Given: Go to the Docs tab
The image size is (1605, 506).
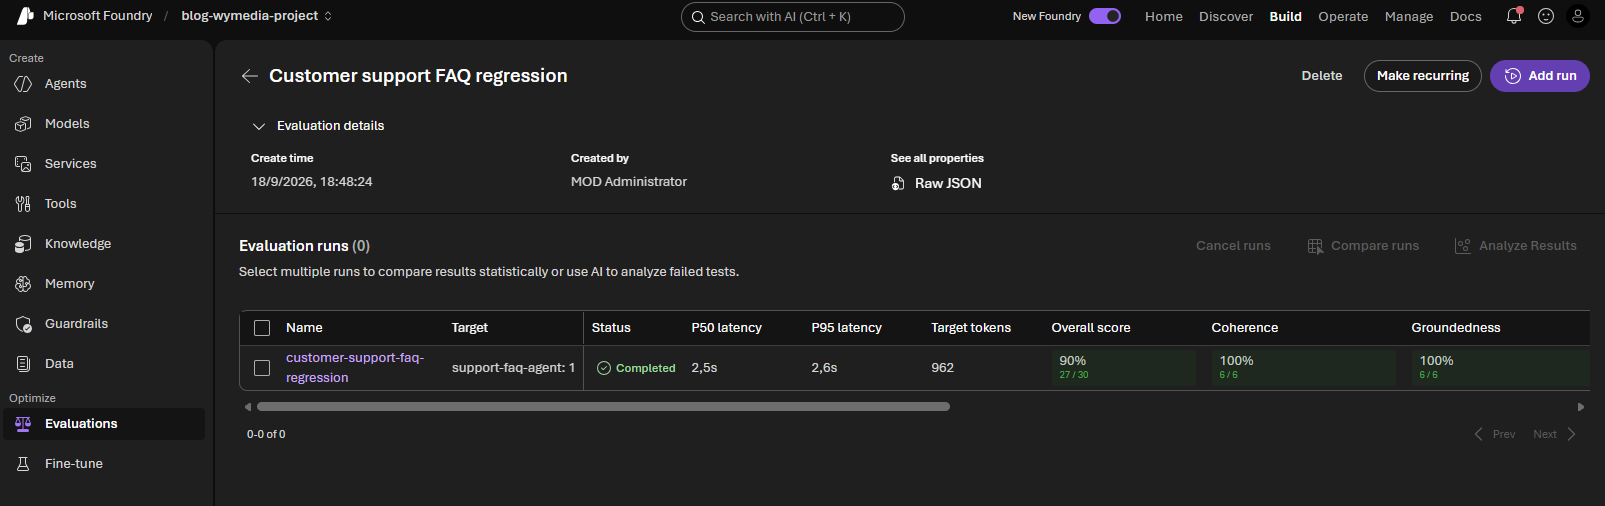Looking at the screenshot, I should pos(1466,16).
